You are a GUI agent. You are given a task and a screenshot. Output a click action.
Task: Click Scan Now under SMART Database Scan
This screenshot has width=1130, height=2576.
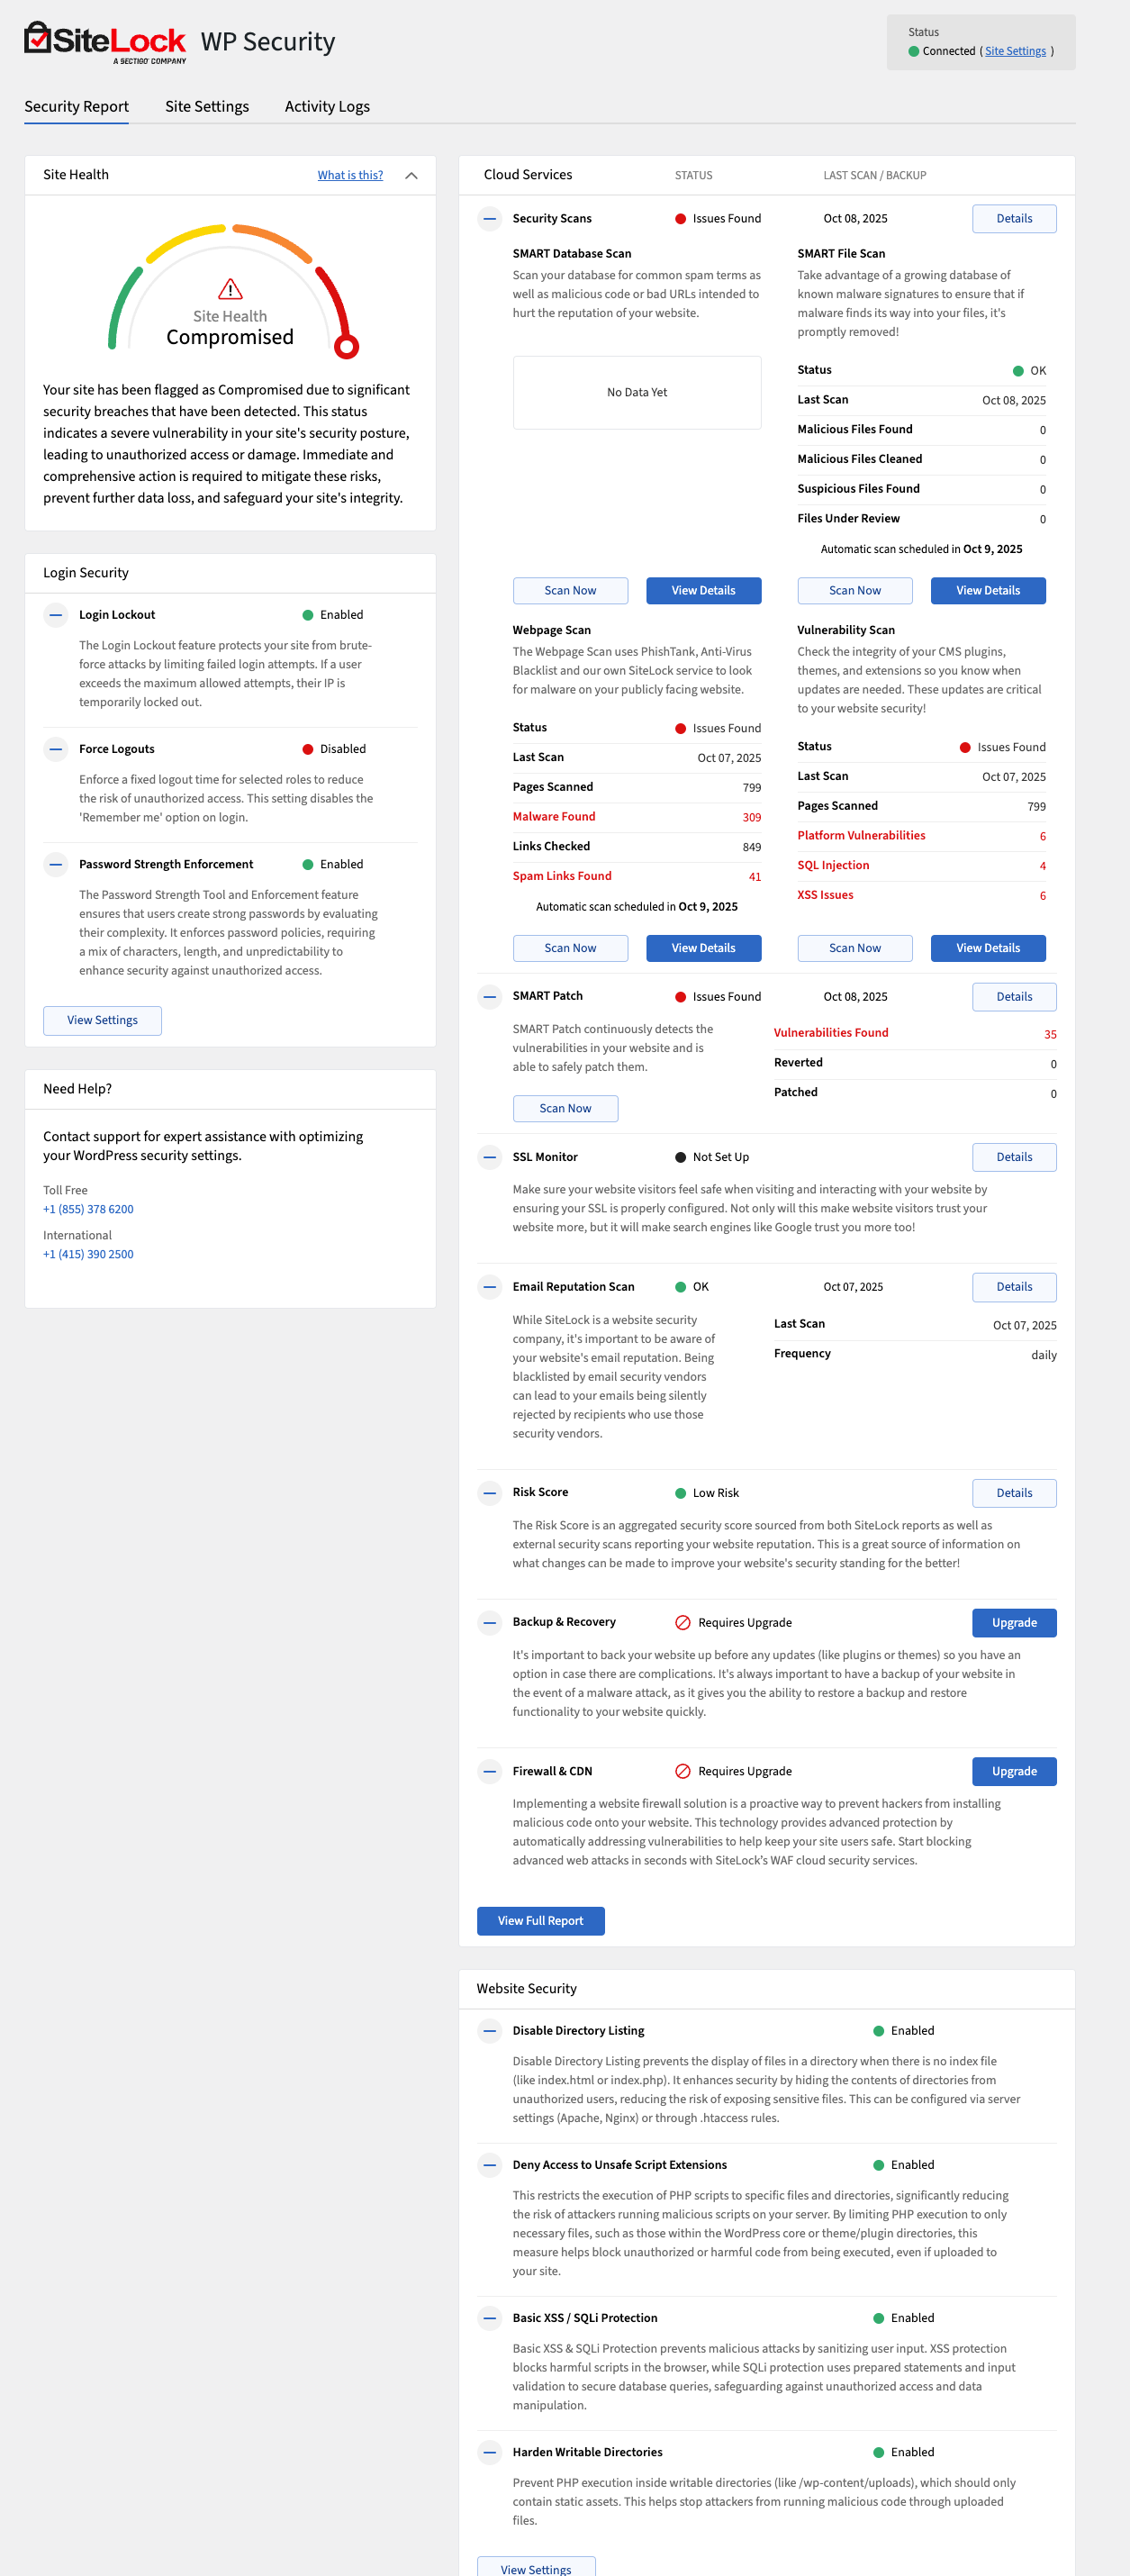570,590
